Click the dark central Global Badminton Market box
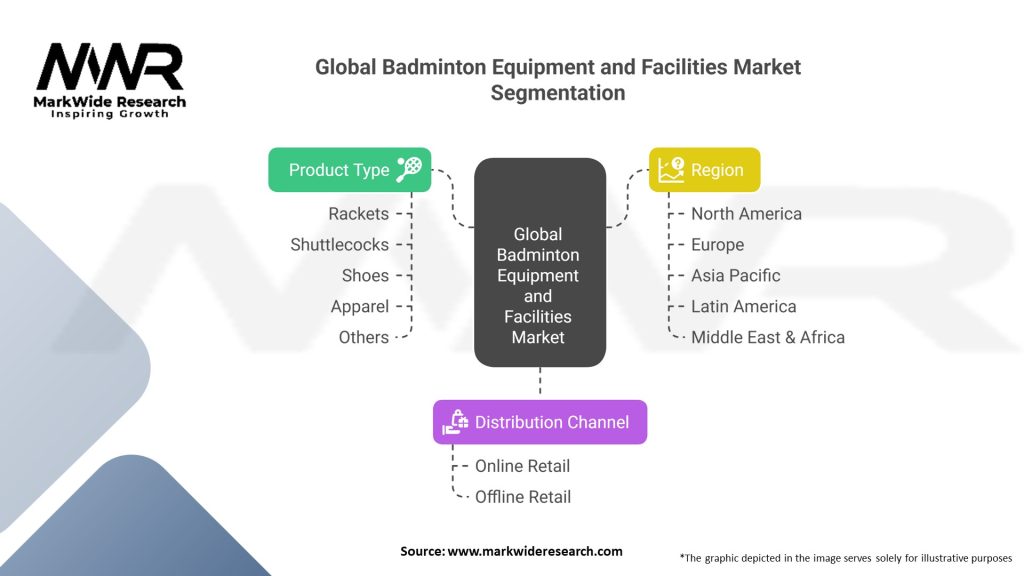Screen dimensions: 1024x576 [540, 262]
